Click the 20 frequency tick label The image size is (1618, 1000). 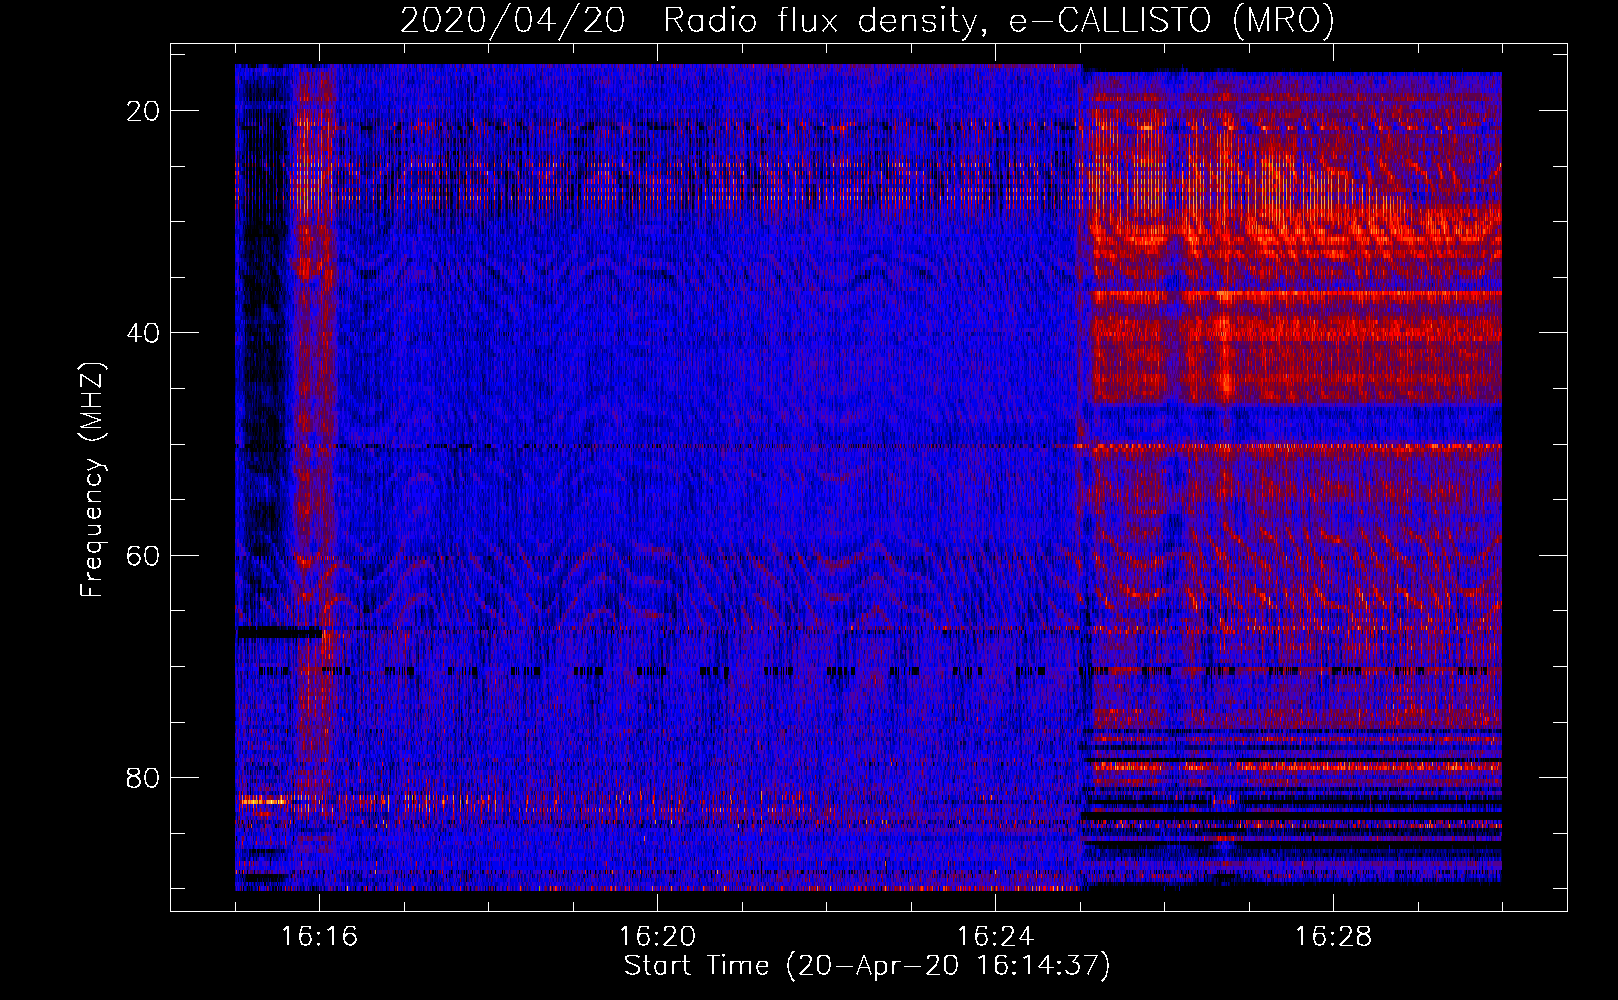143,111
